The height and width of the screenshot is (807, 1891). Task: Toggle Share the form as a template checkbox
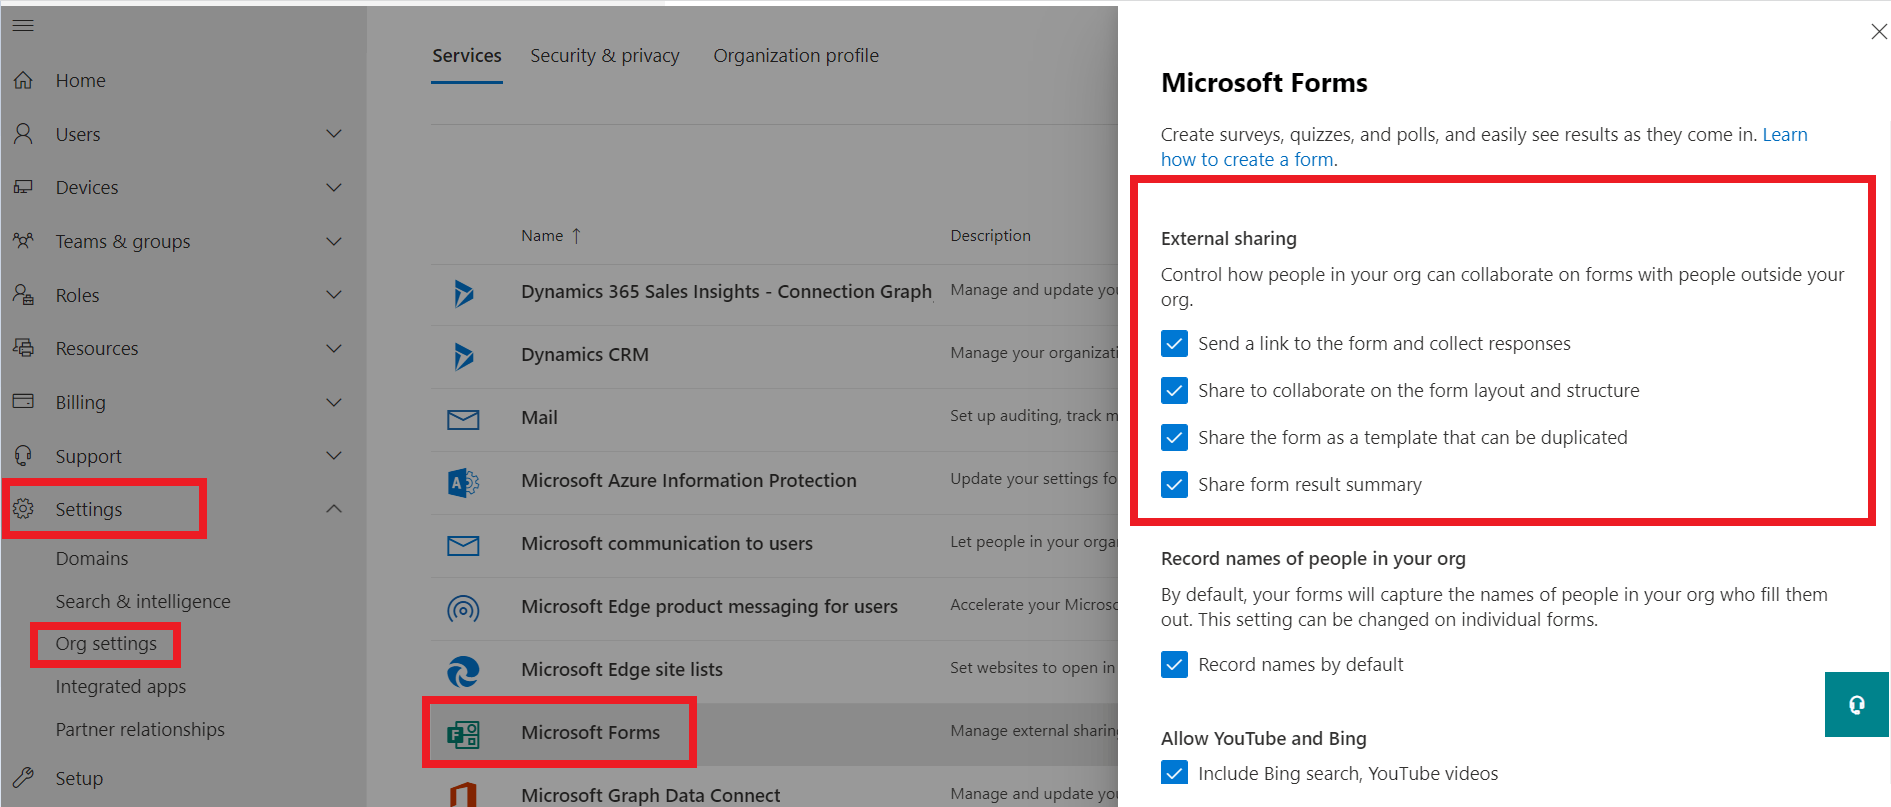[x=1175, y=438]
